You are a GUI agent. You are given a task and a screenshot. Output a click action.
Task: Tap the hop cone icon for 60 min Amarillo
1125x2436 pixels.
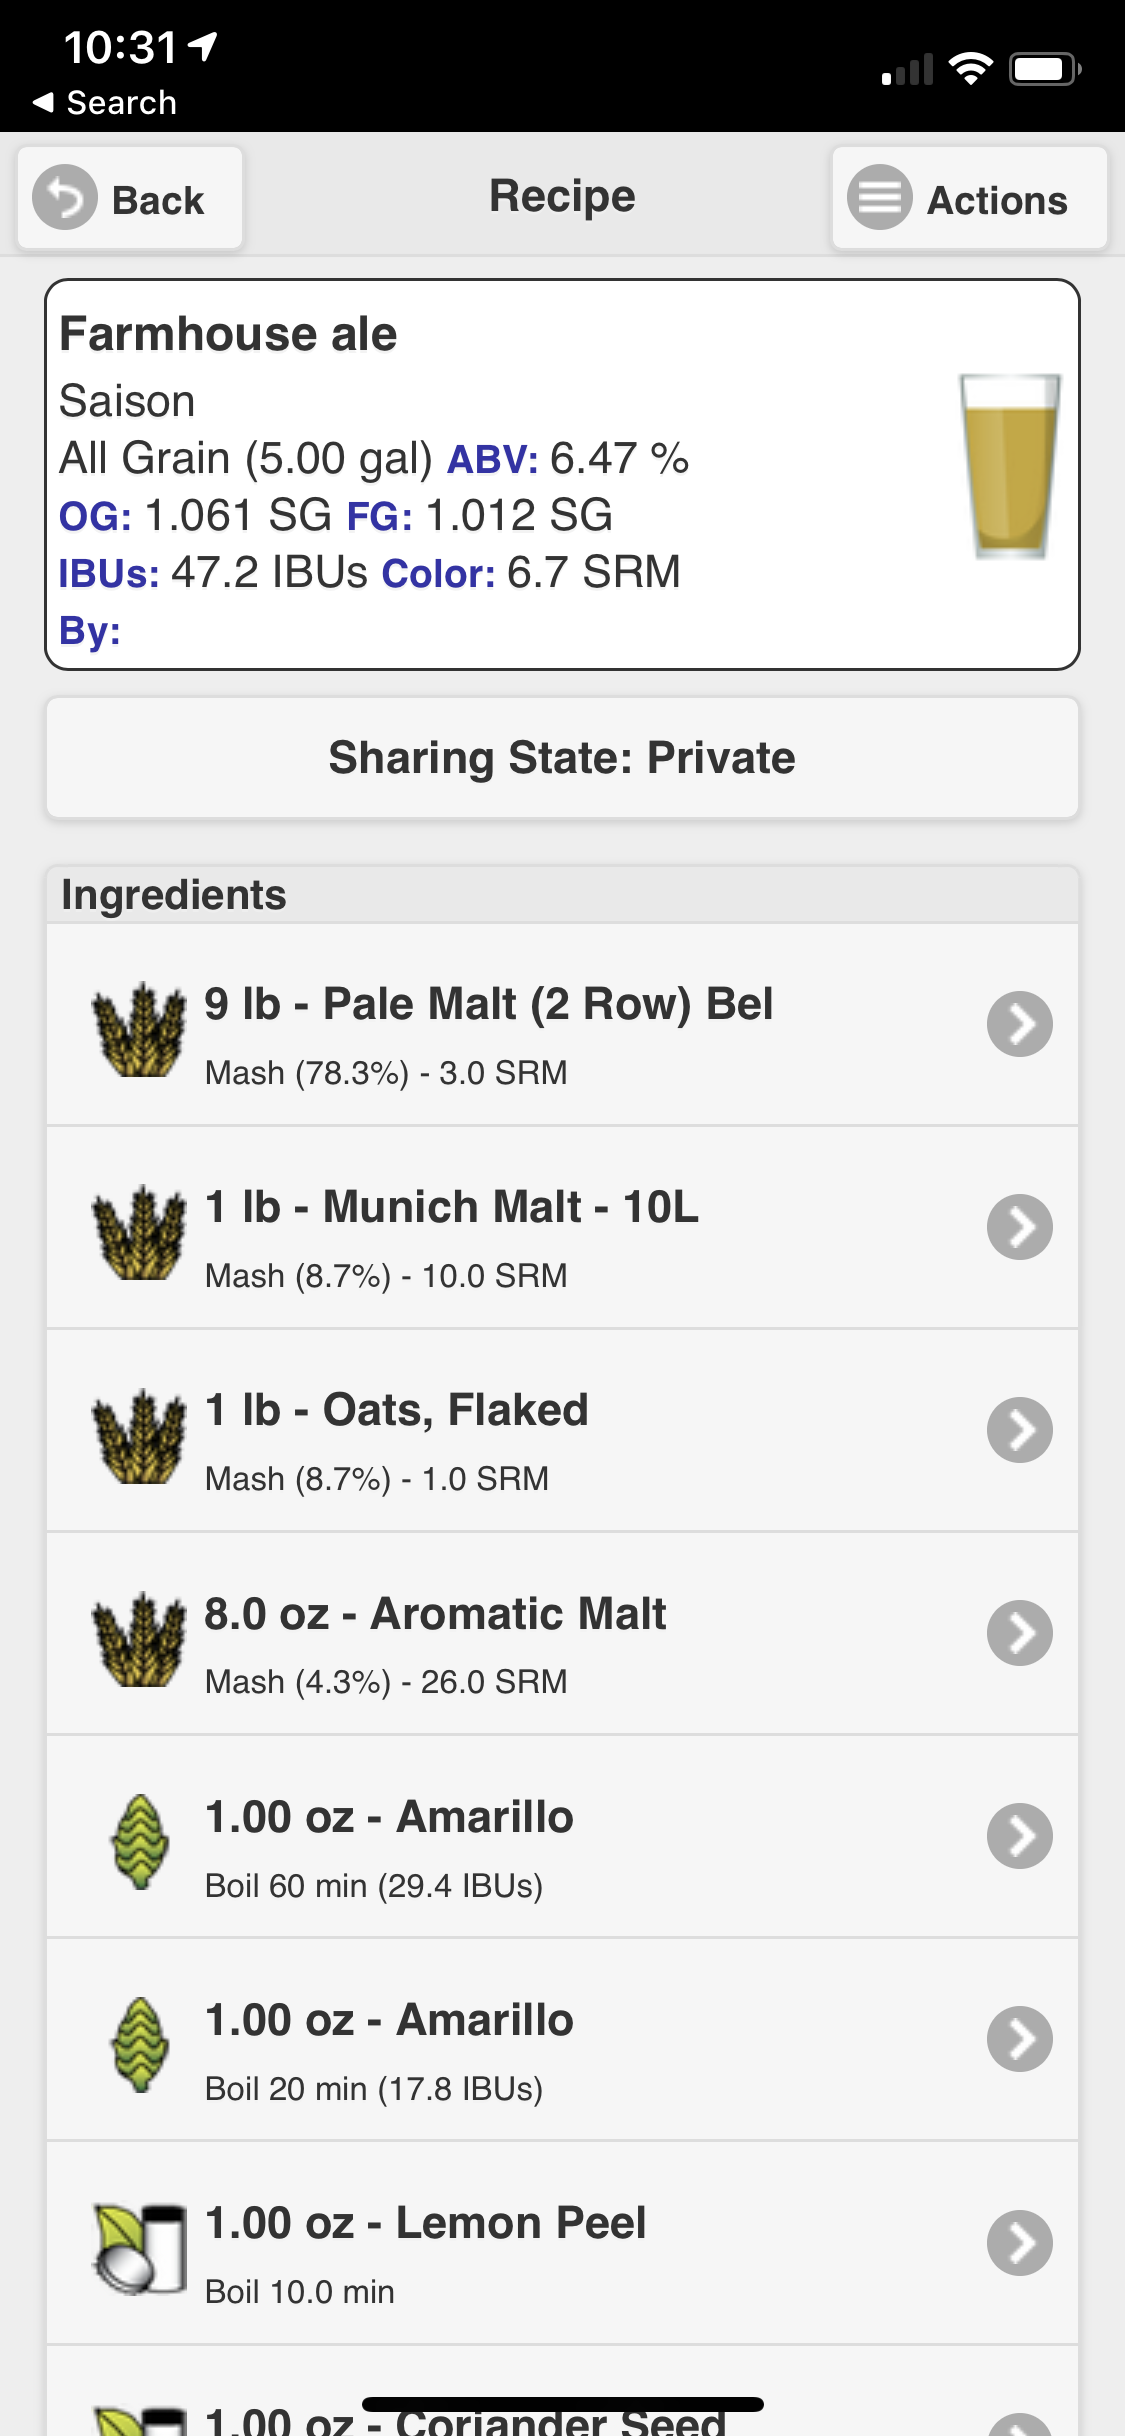coord(139,1842)
